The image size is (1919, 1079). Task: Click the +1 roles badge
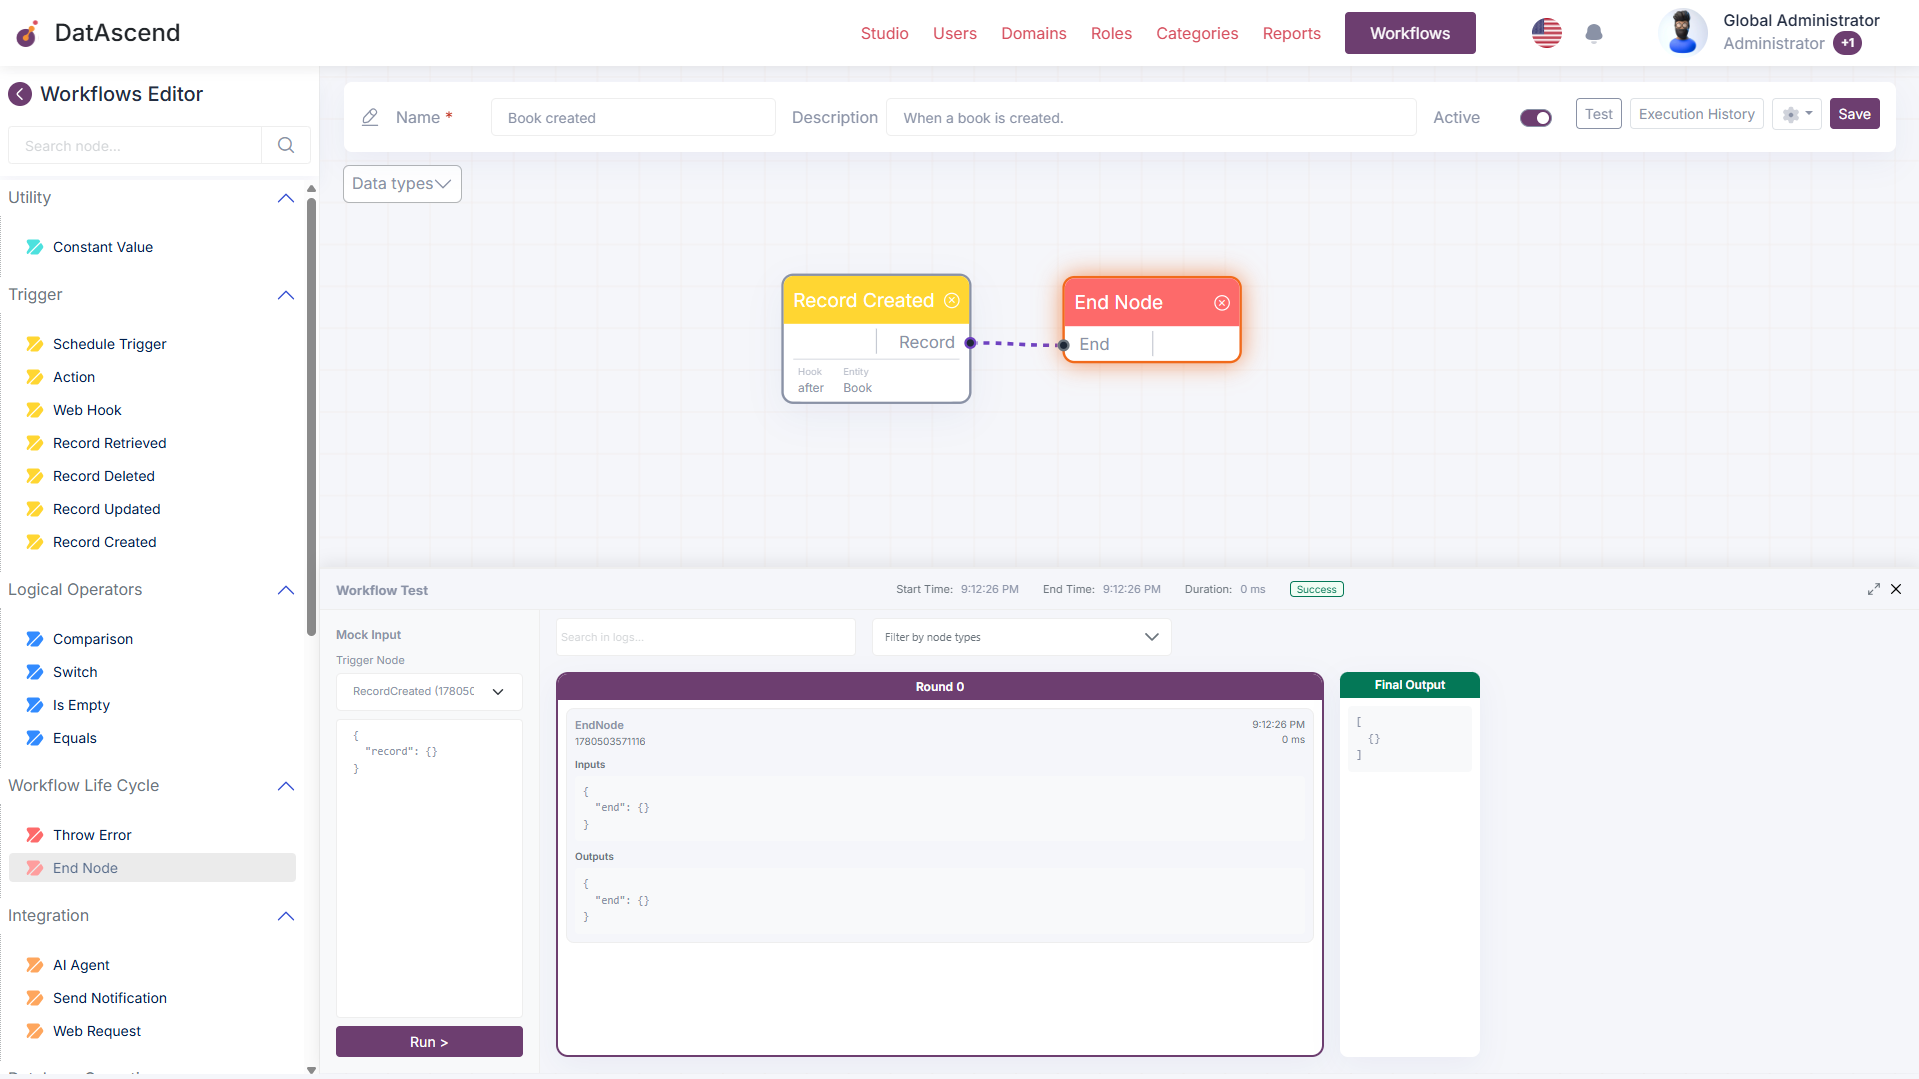click(x=1847, y=43)
